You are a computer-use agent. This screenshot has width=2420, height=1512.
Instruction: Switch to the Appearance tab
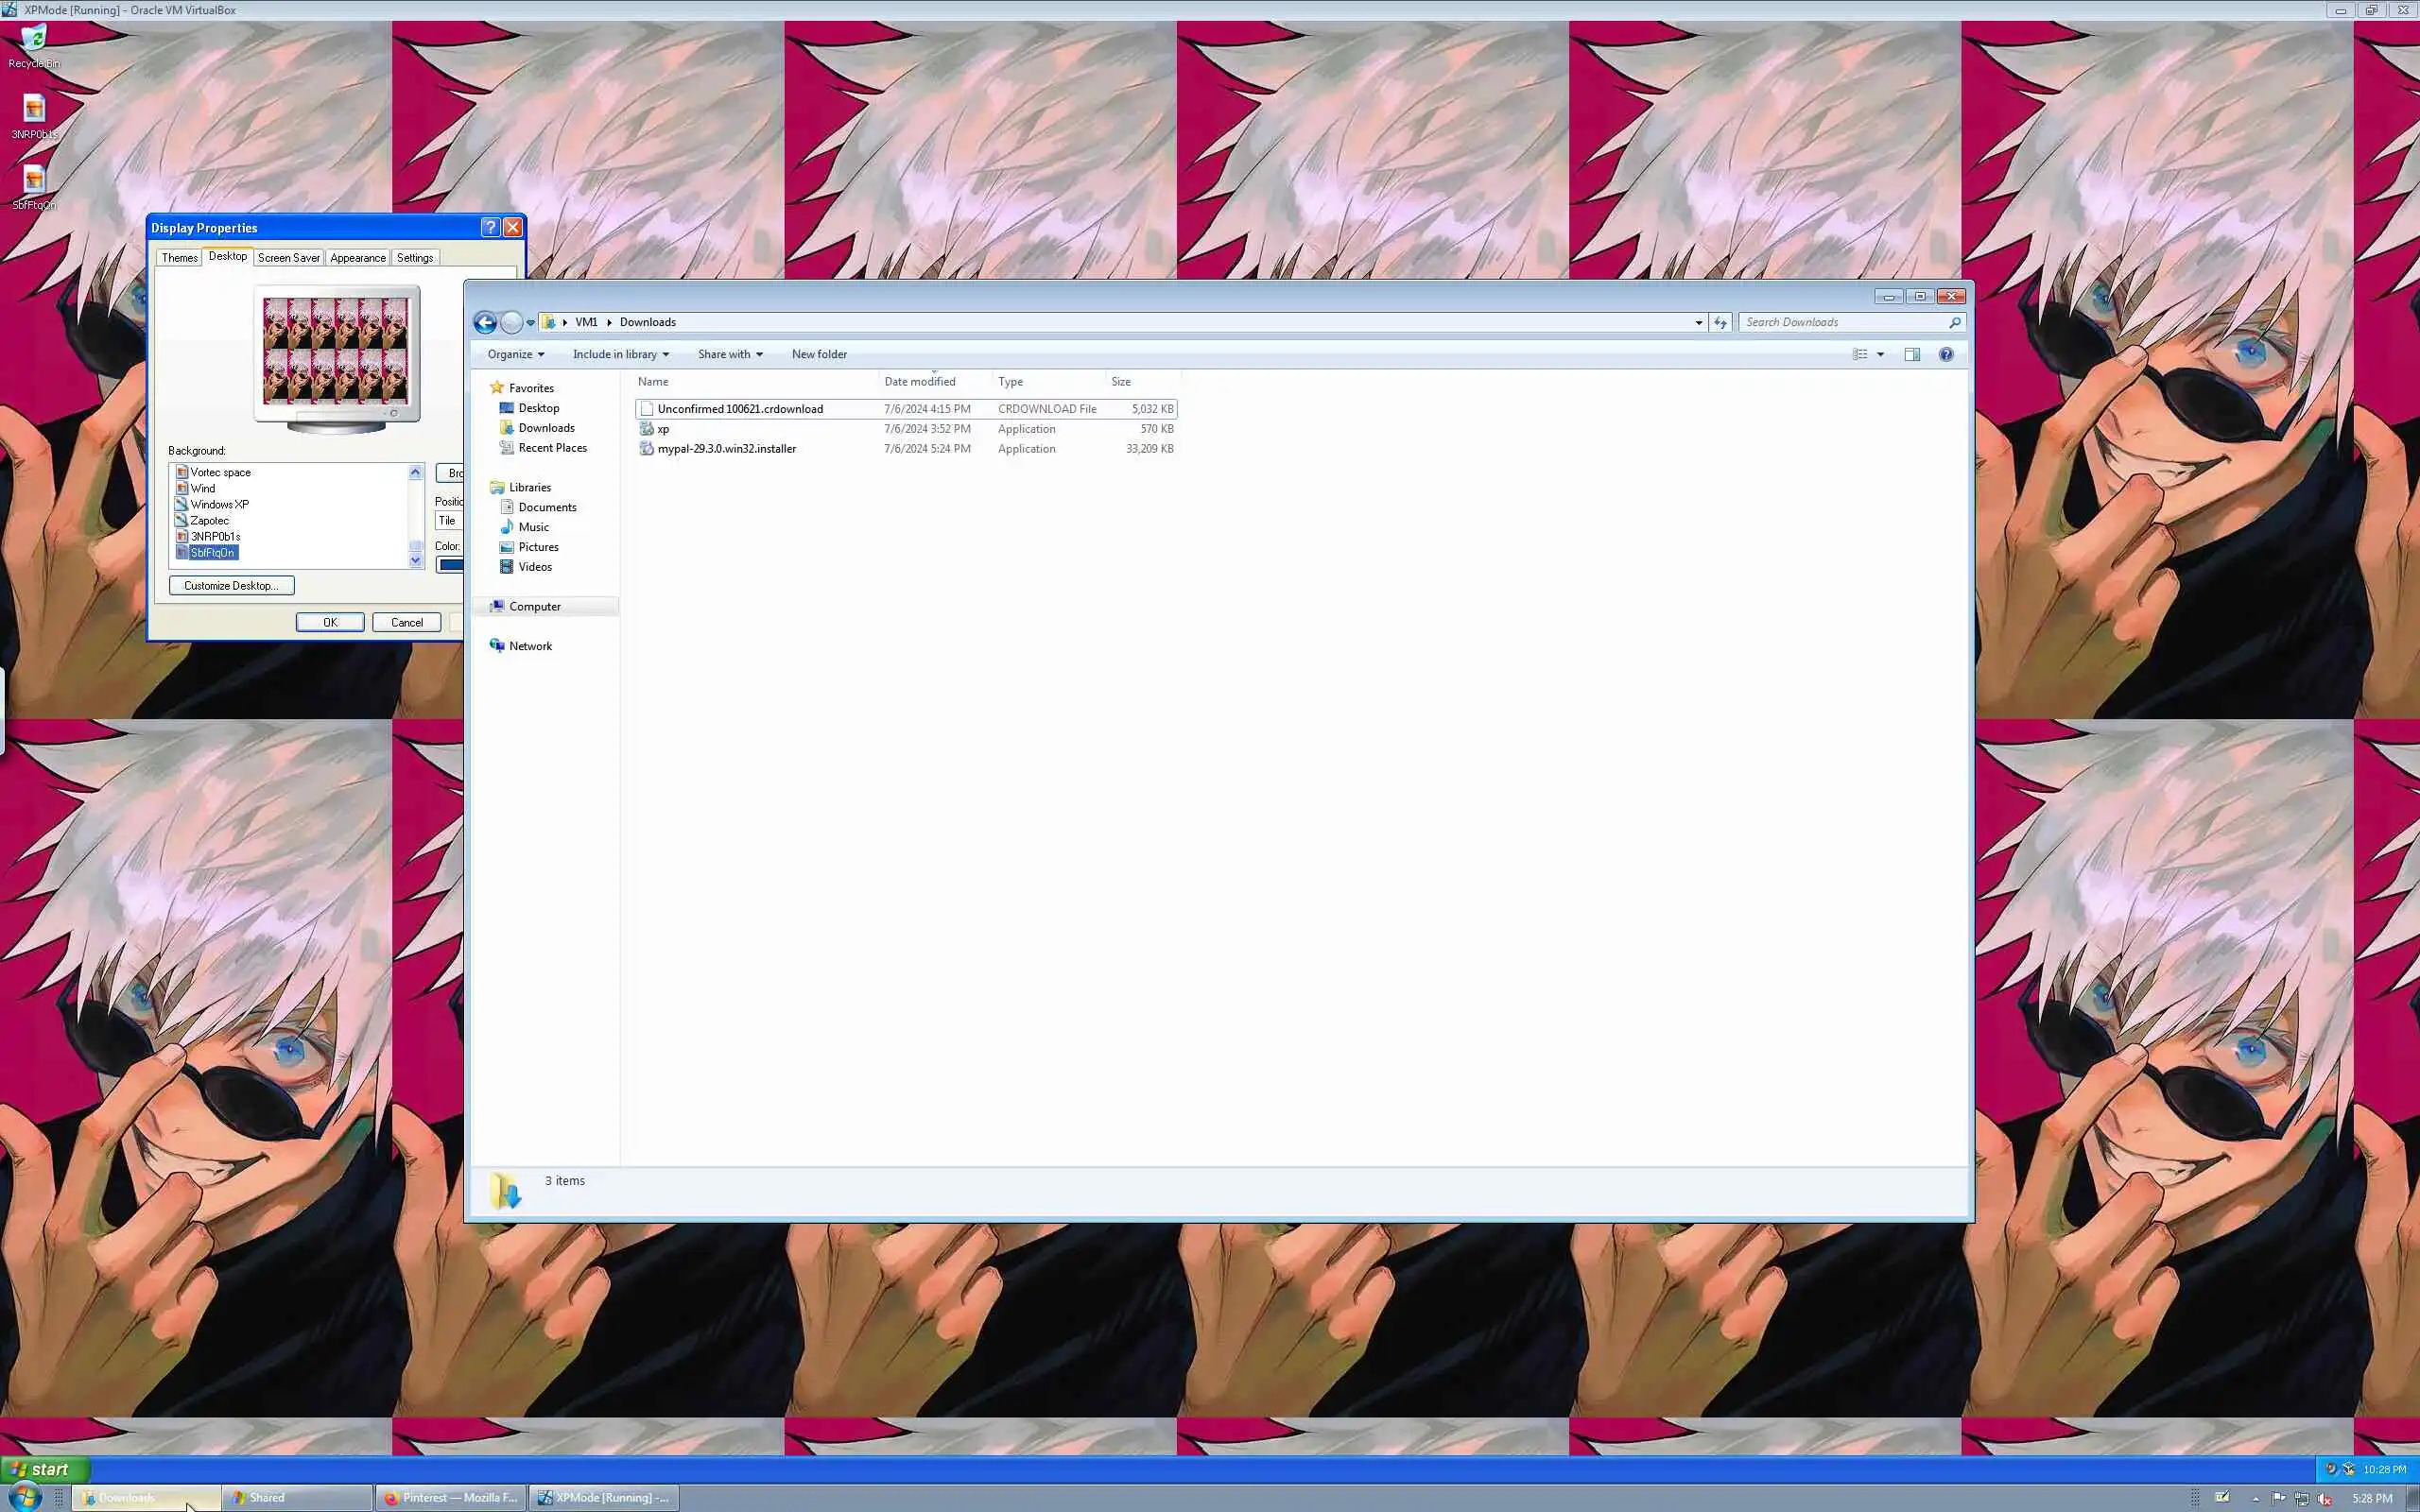pos(357,258)
